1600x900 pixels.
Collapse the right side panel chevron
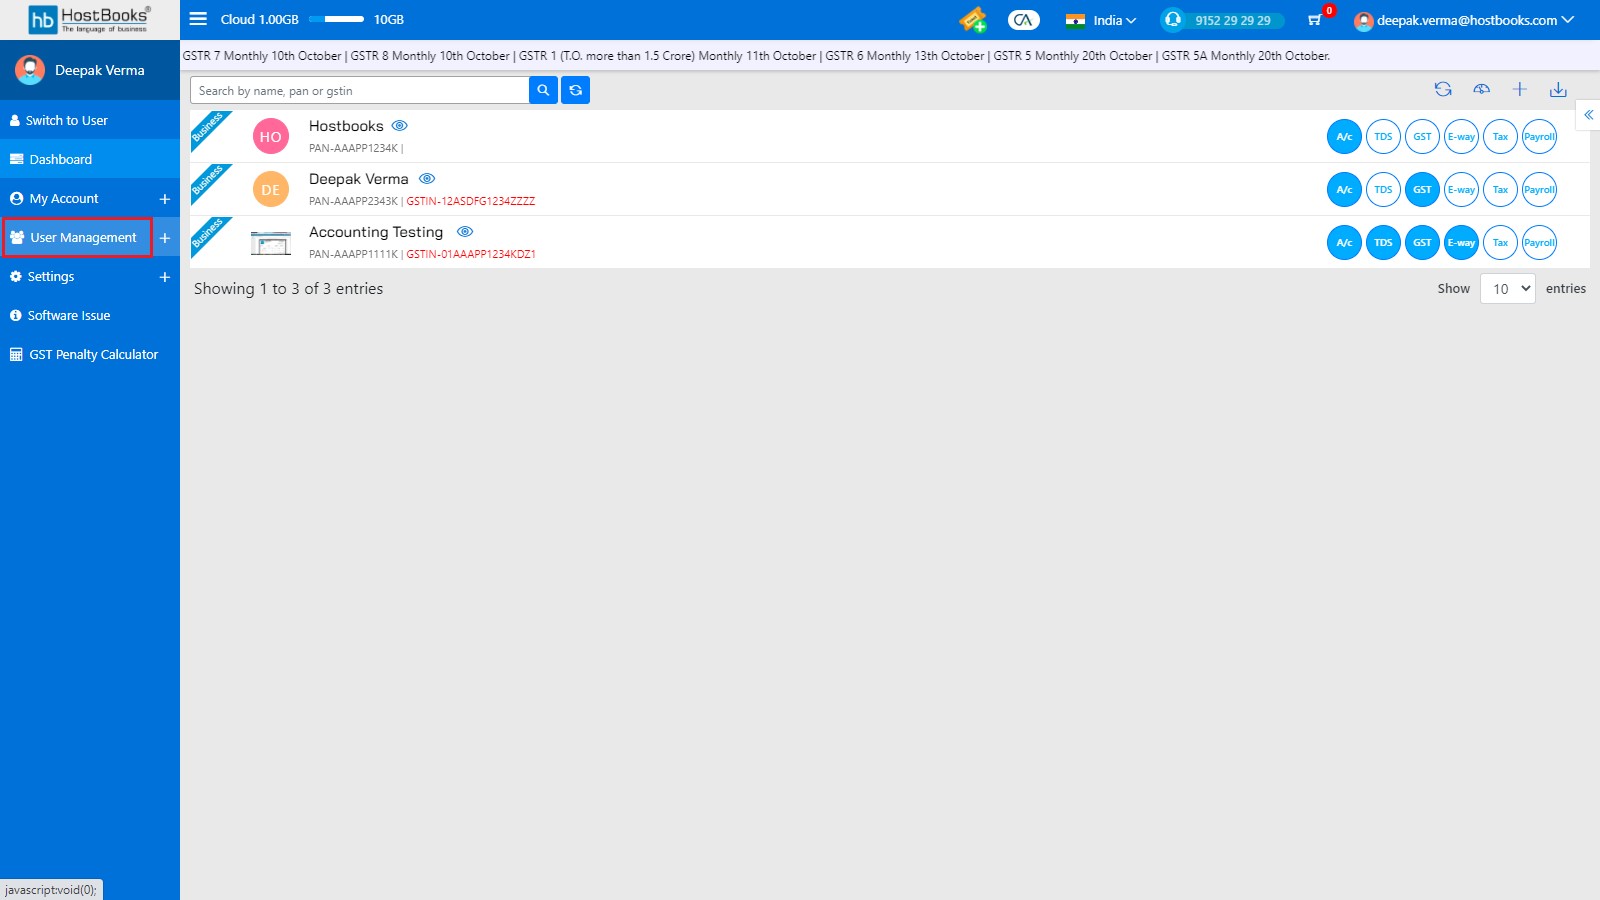tap(1588, 115)
